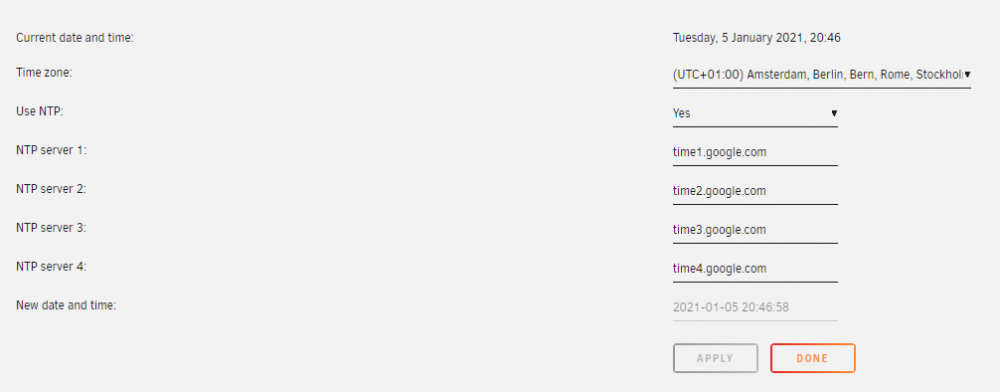Open the Time zone dropdown
The height and width of the screenshot is (392, 1000).
click(821, 75)
